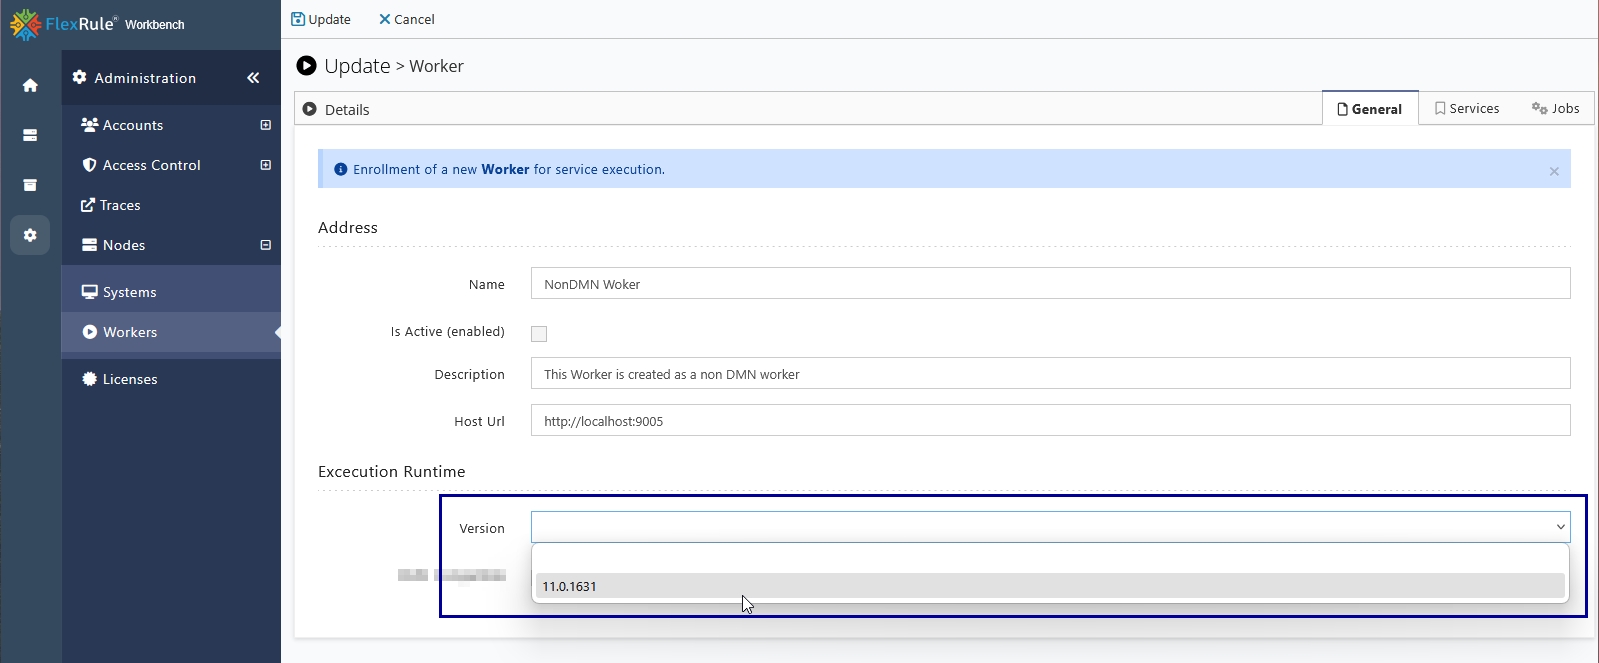This screenshot has height=663, width=1599.
Task: Dismiss the enrollment info banner
Action: (1554, 171)
